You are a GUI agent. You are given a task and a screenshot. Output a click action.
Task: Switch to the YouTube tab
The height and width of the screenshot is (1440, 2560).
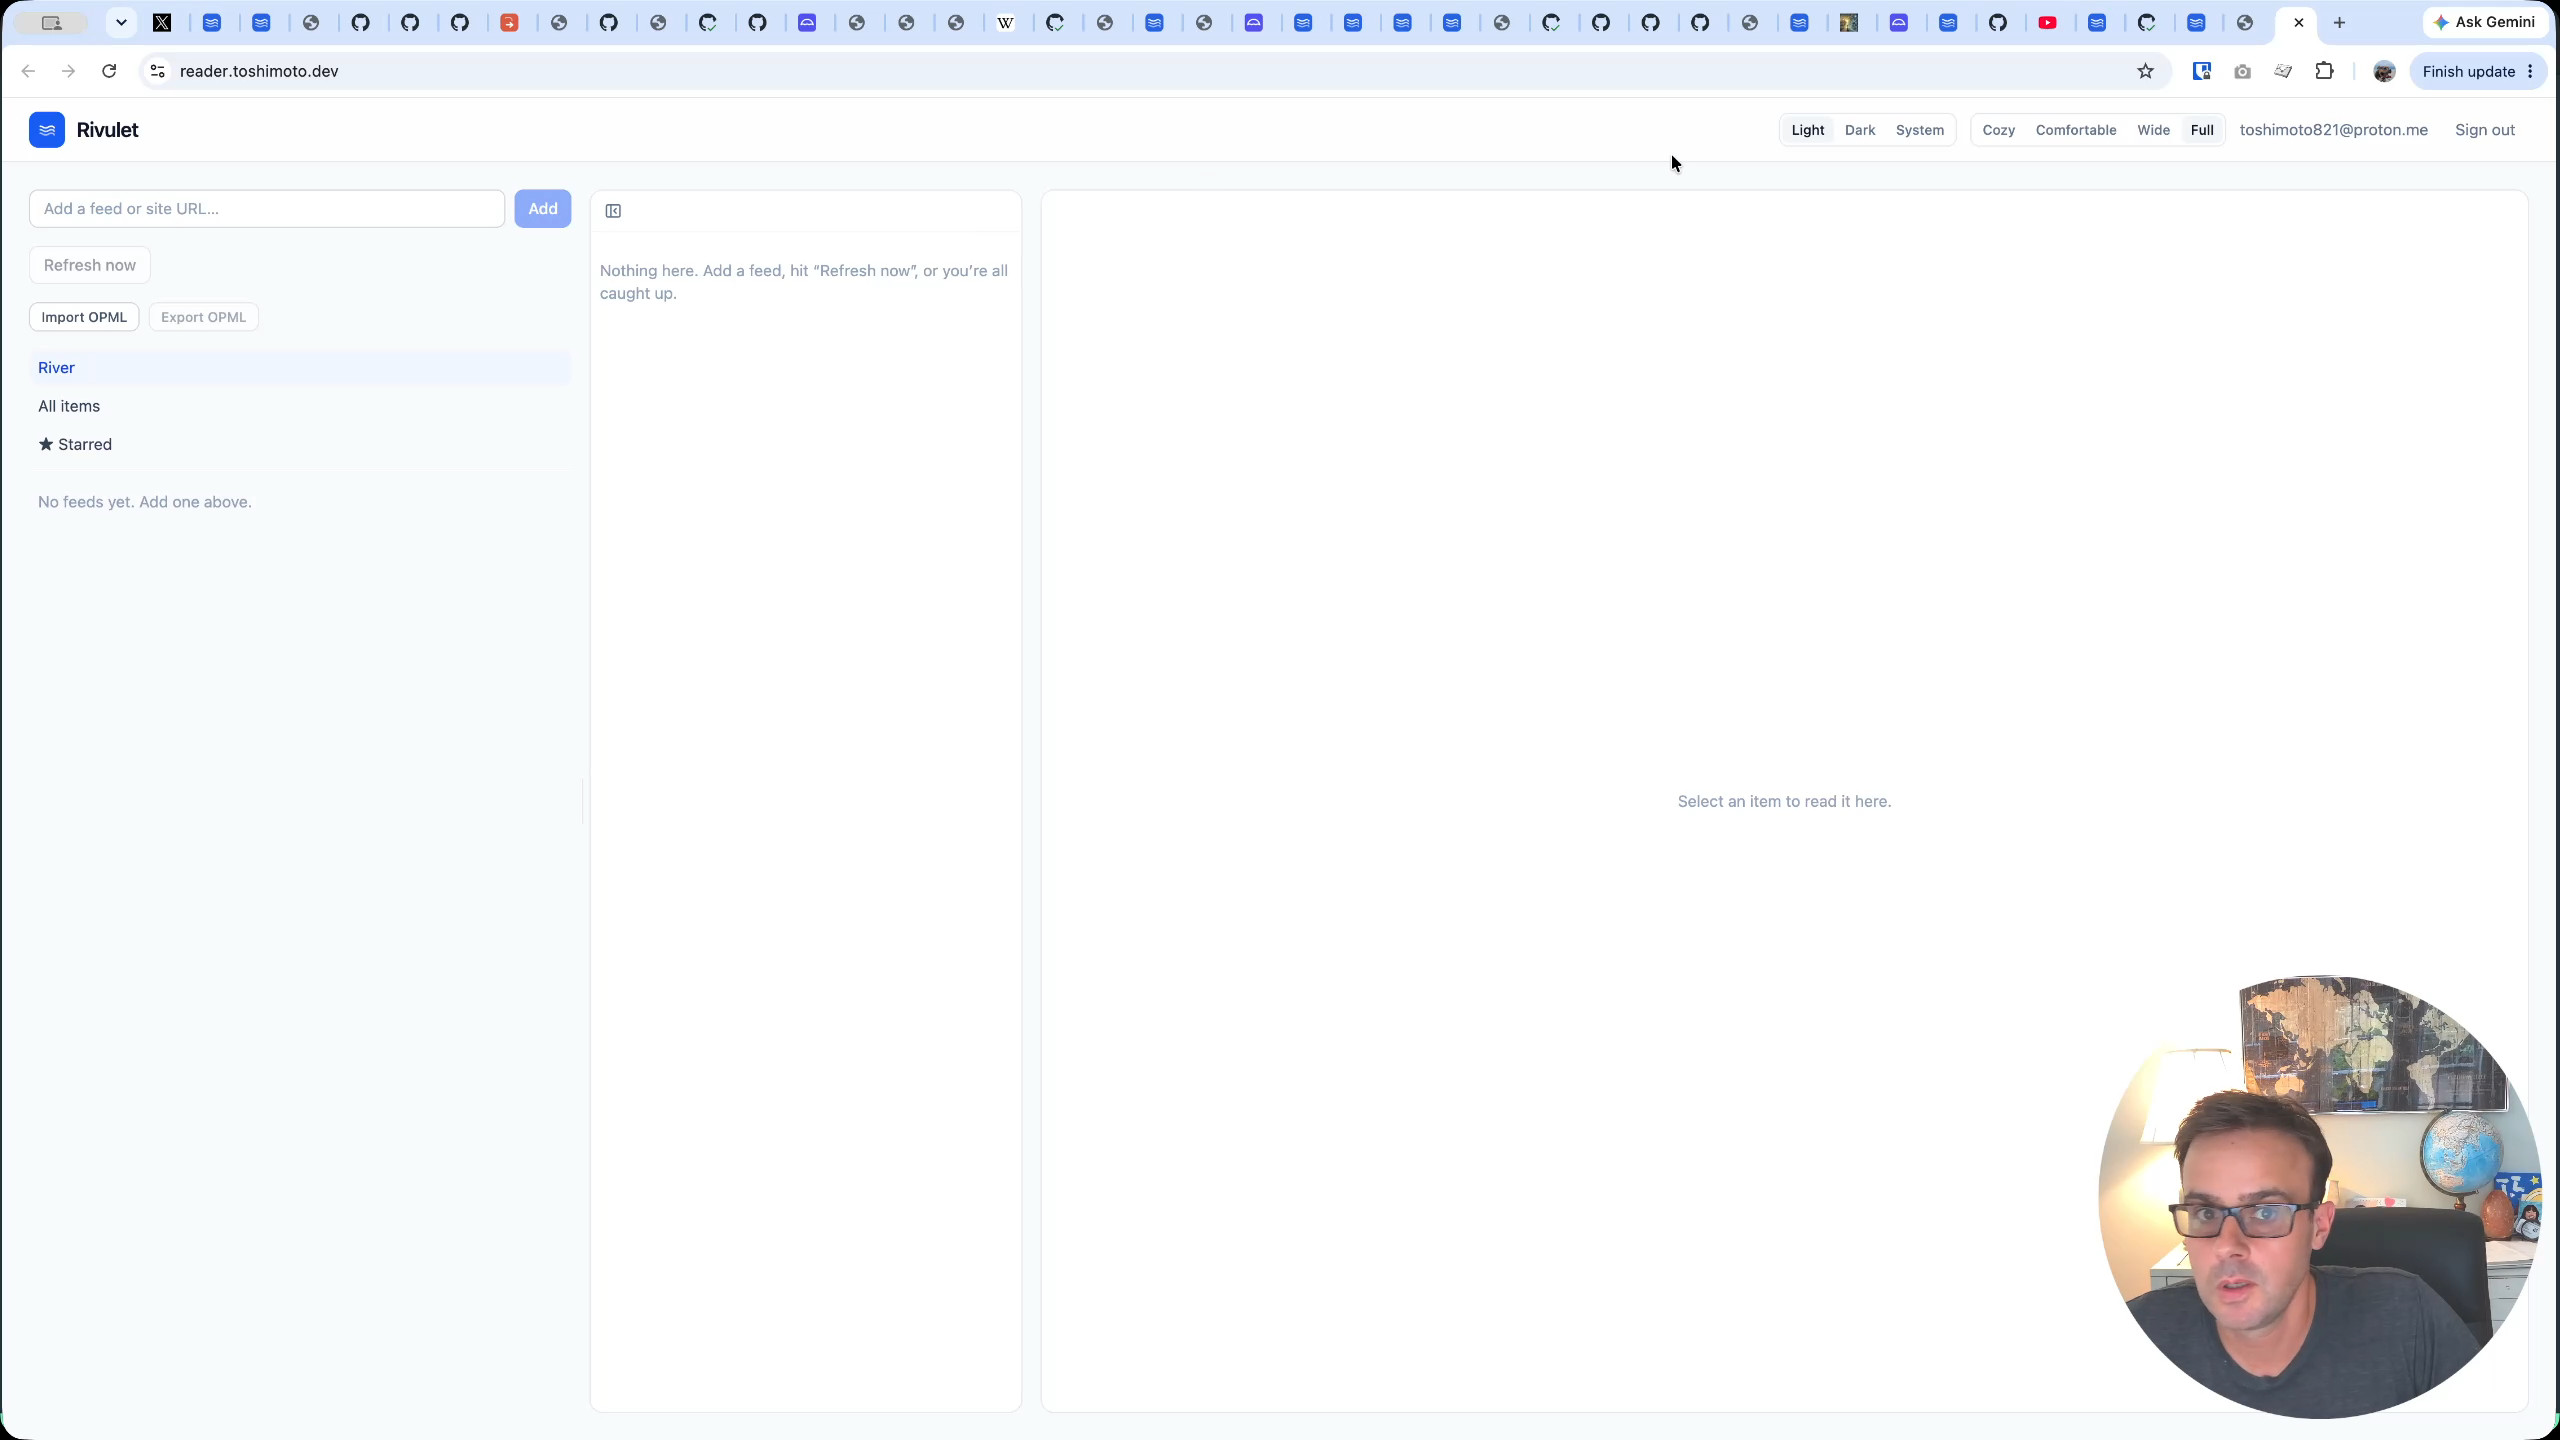click(2047, 22)
